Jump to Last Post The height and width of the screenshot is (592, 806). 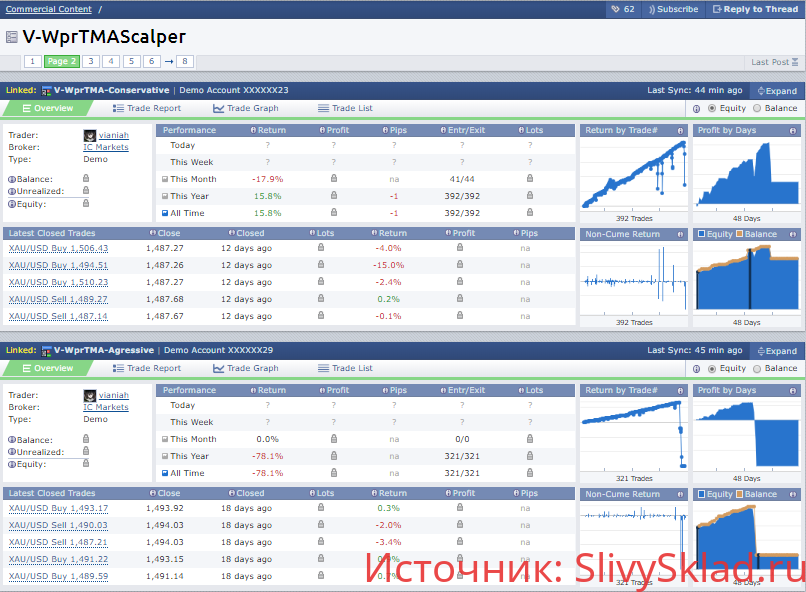774,62
